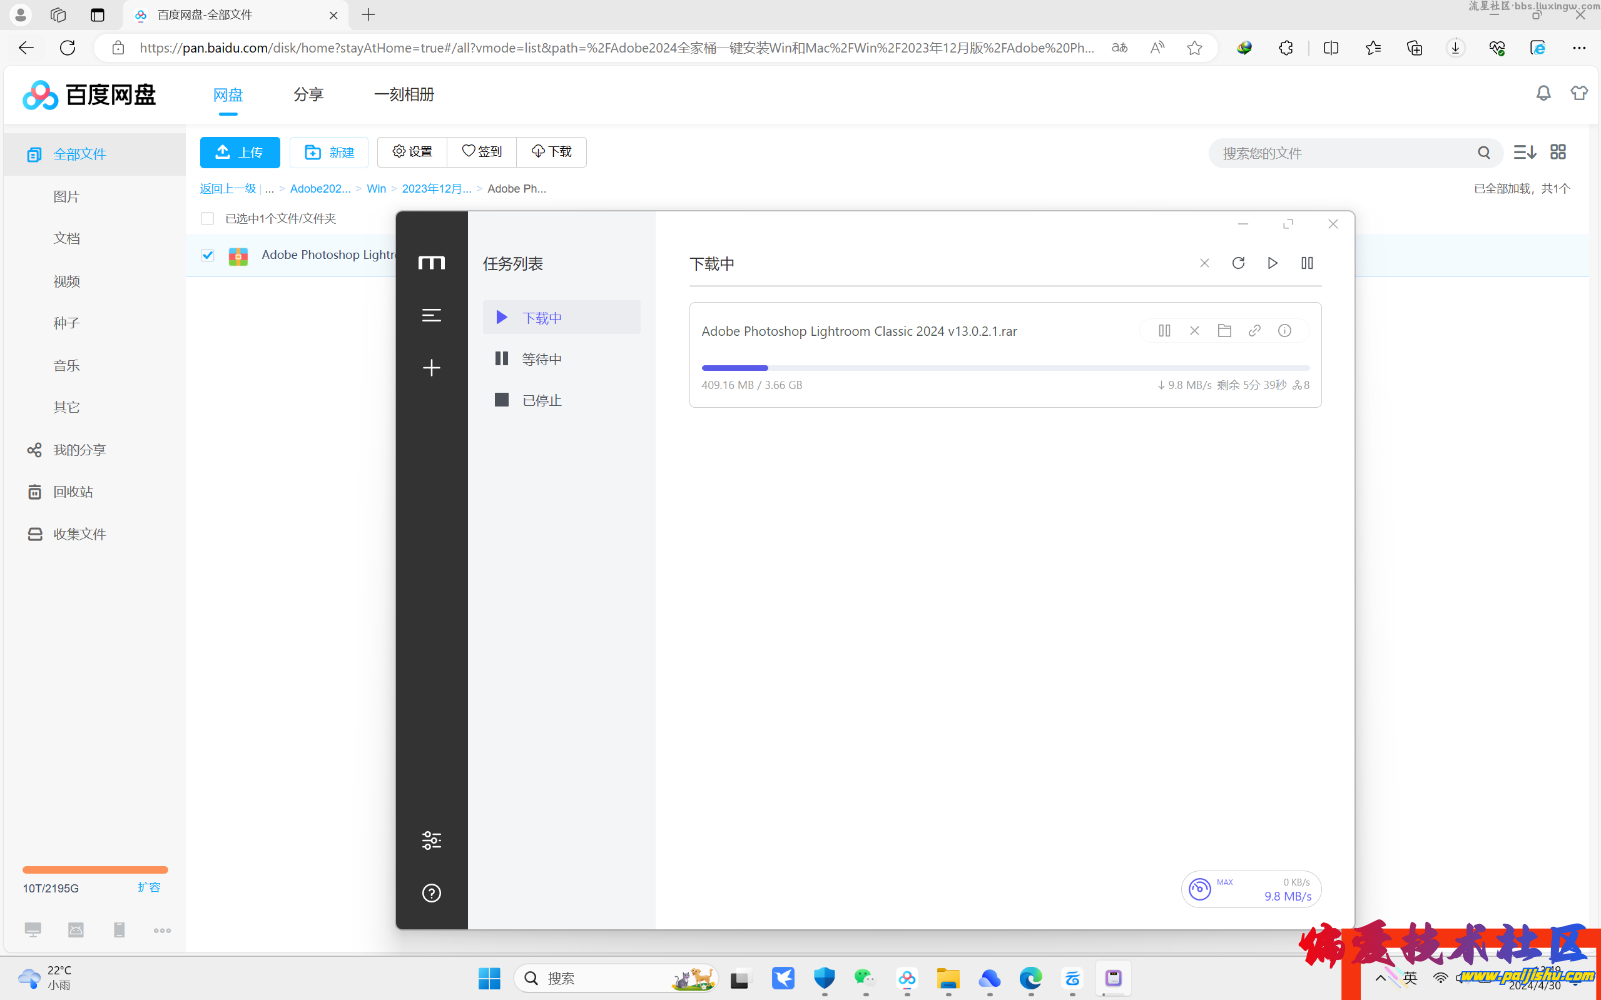Click the blue 上传 upload button
This screenshot has width=1601, height=1000.
(x=240, y=152)
